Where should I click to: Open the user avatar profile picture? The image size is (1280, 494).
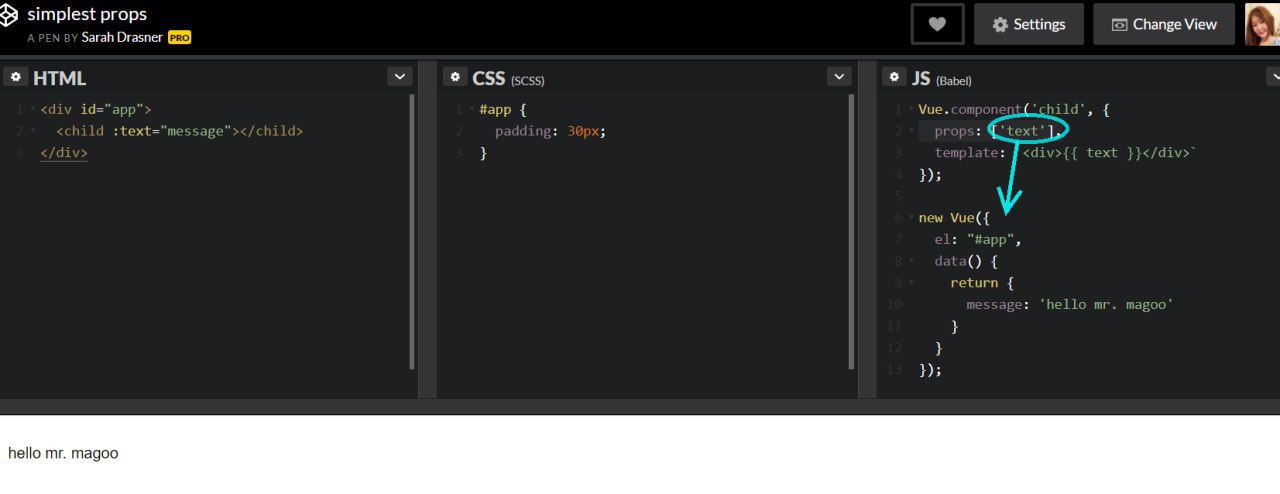pos(1262,24)
